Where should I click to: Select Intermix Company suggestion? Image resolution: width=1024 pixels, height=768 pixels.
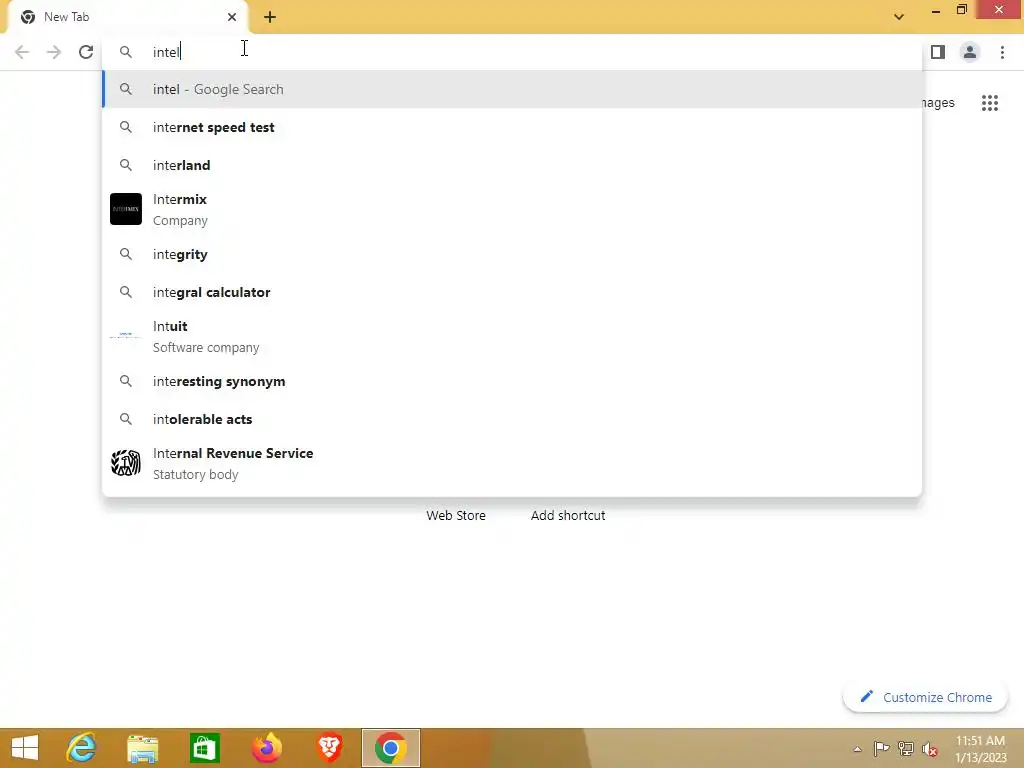click(512, 210)
